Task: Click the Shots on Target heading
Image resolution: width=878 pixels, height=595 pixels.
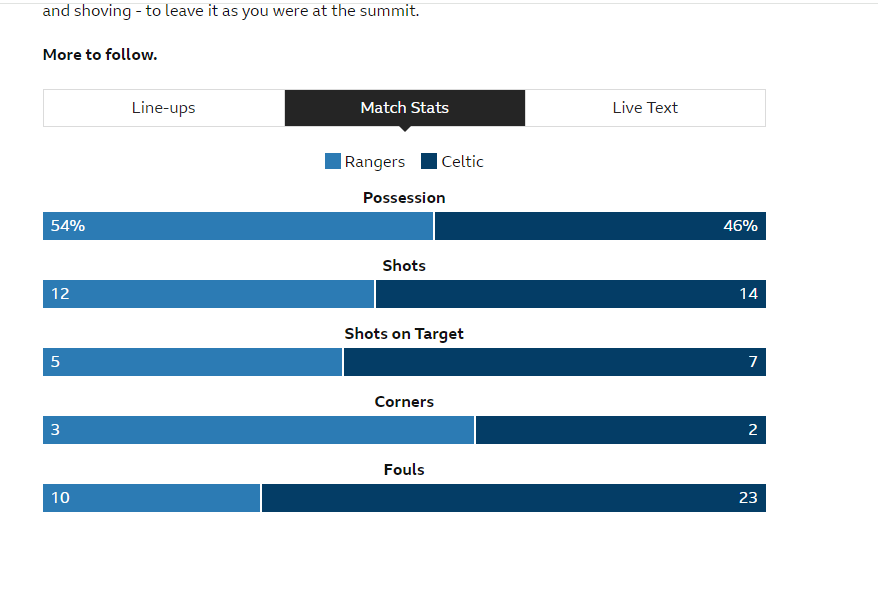Action: pyautogui.click(x=404, y=334)
